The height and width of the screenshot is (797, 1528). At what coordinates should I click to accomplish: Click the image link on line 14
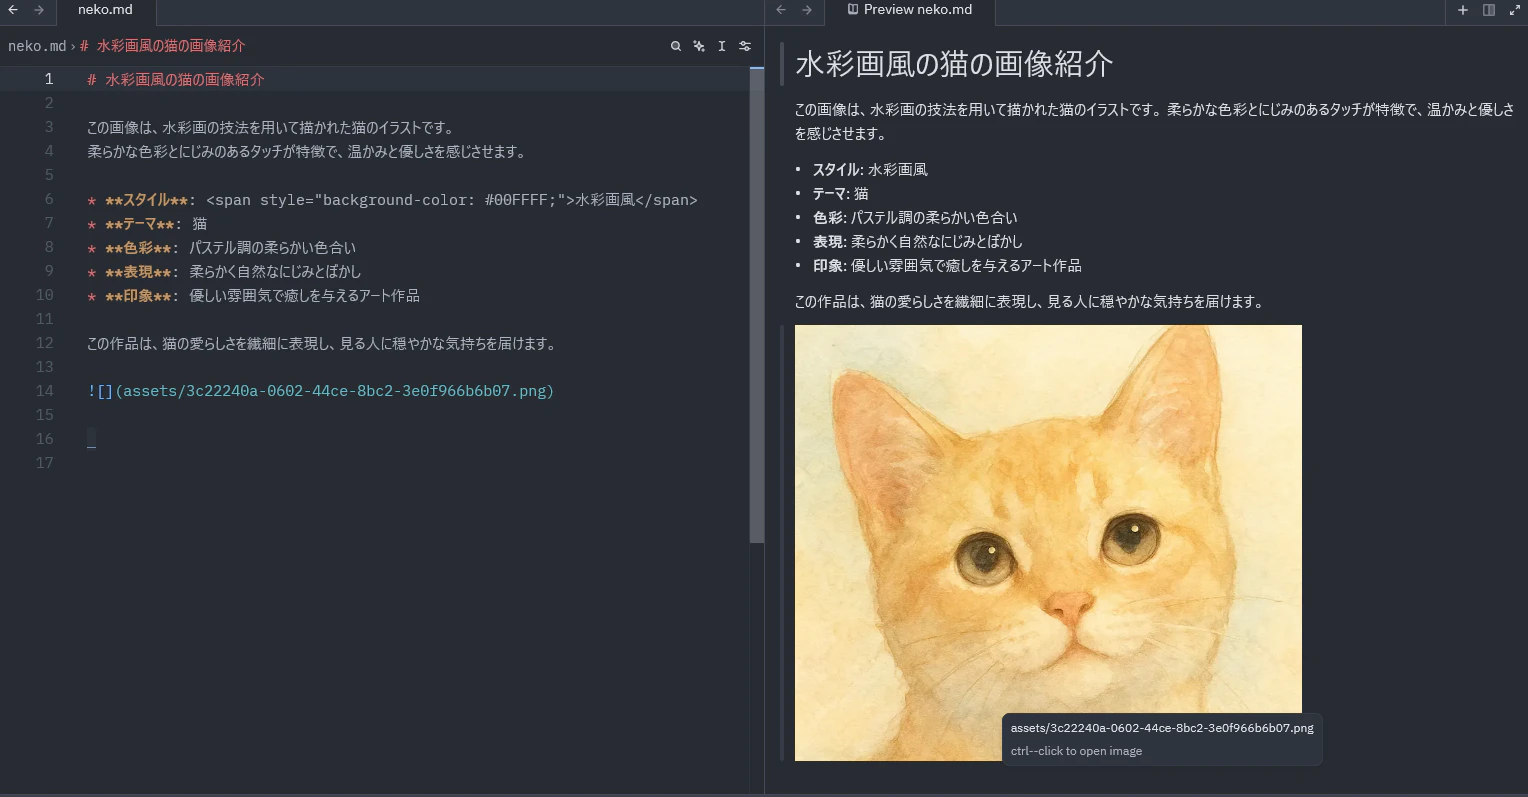click(x=320, y=391)
